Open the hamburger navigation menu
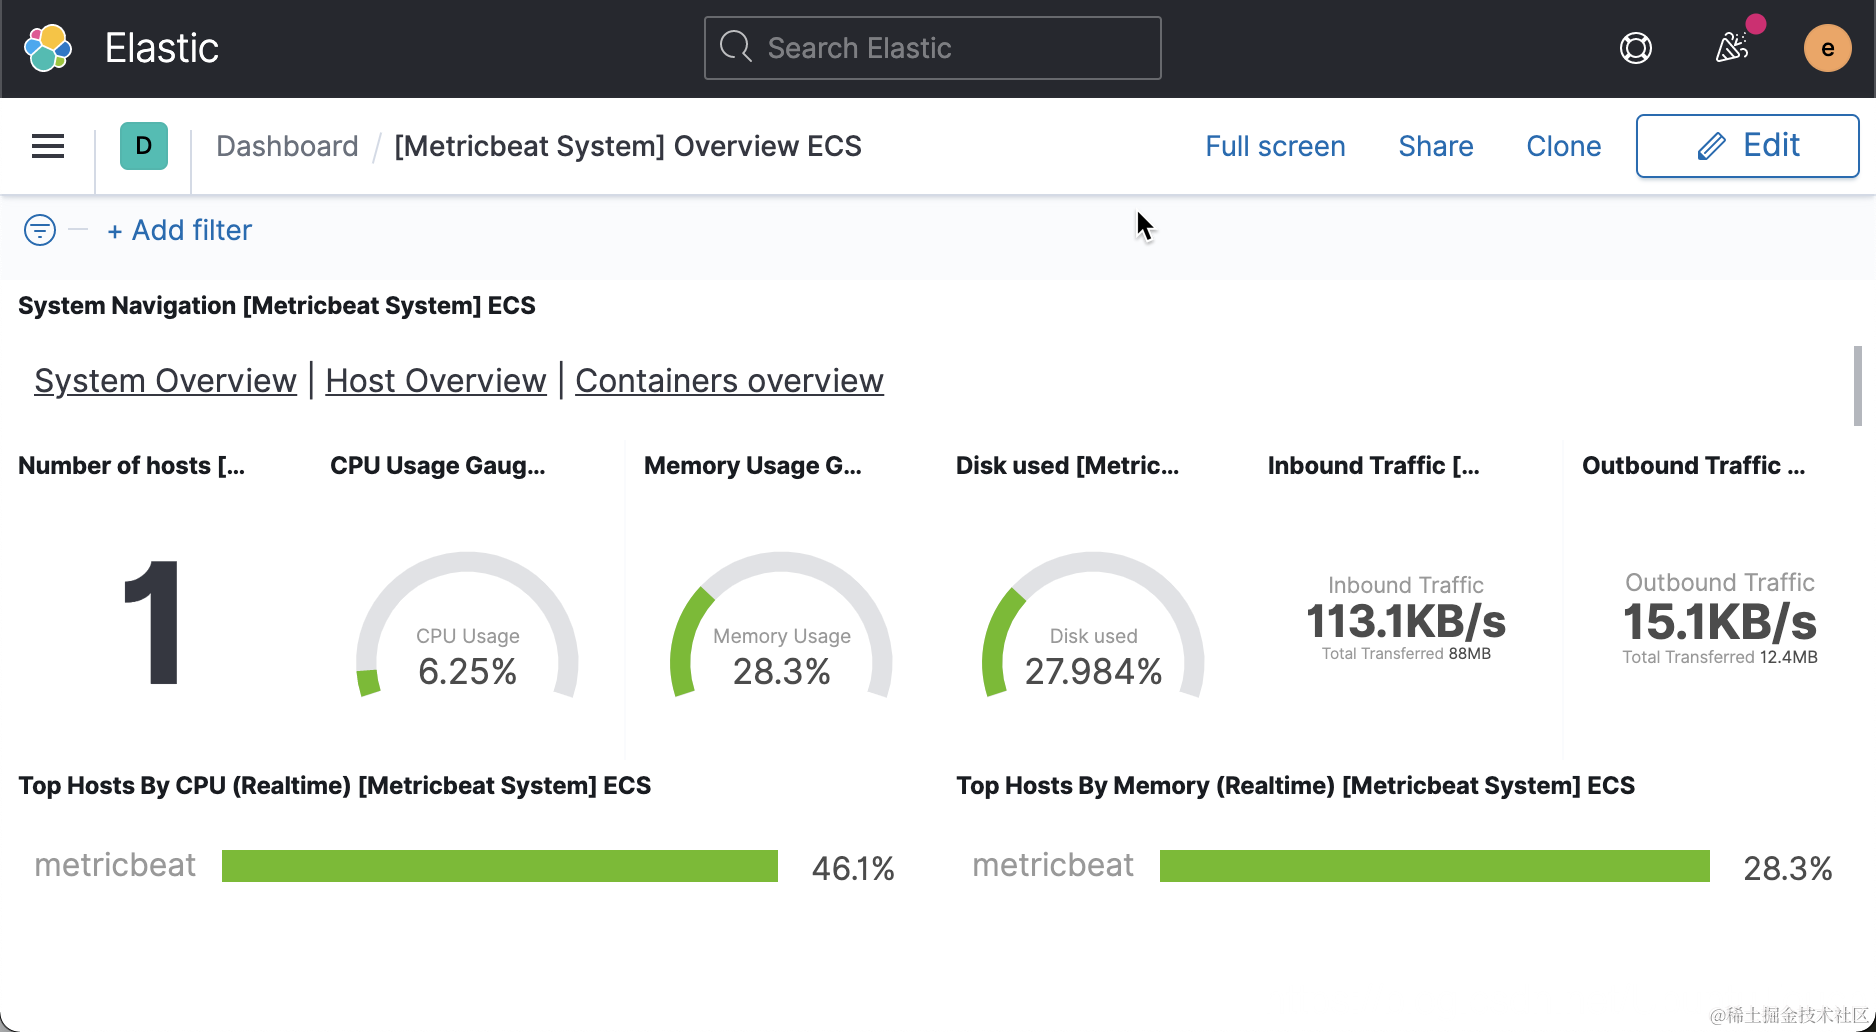Image resolution: width=1876 pixels, height=1032 pixels. (48, 147)
